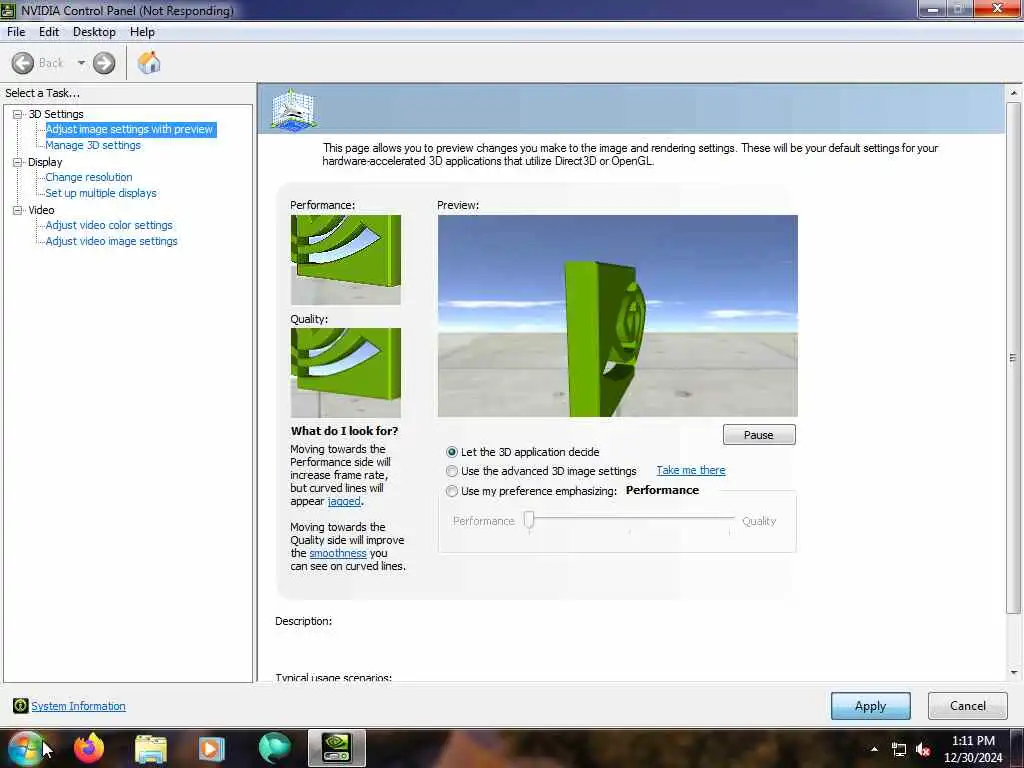Viewport: 1024px width, 768px height.
Task: Click NVIDIA Control Panel taskbar button
Action: (336, 748)
